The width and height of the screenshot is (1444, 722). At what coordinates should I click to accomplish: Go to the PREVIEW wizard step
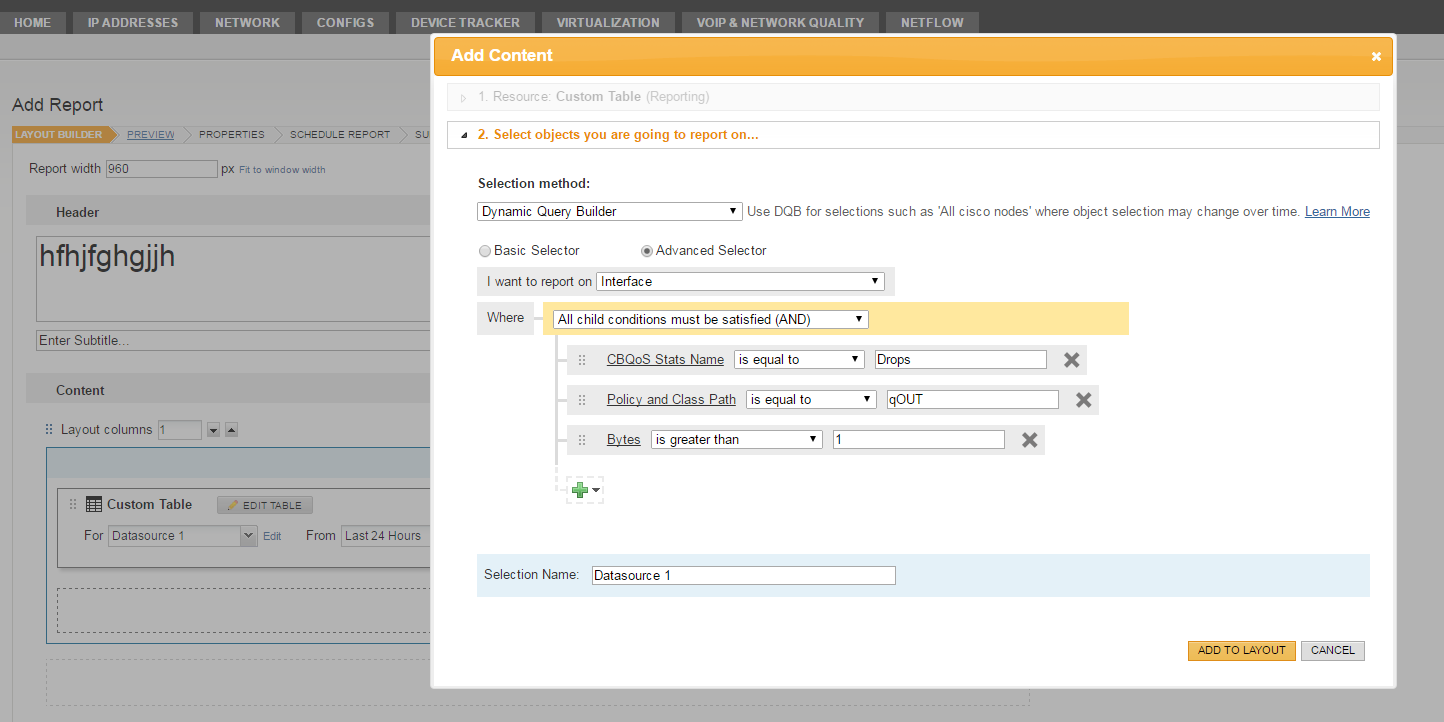[x=151, y=135]
